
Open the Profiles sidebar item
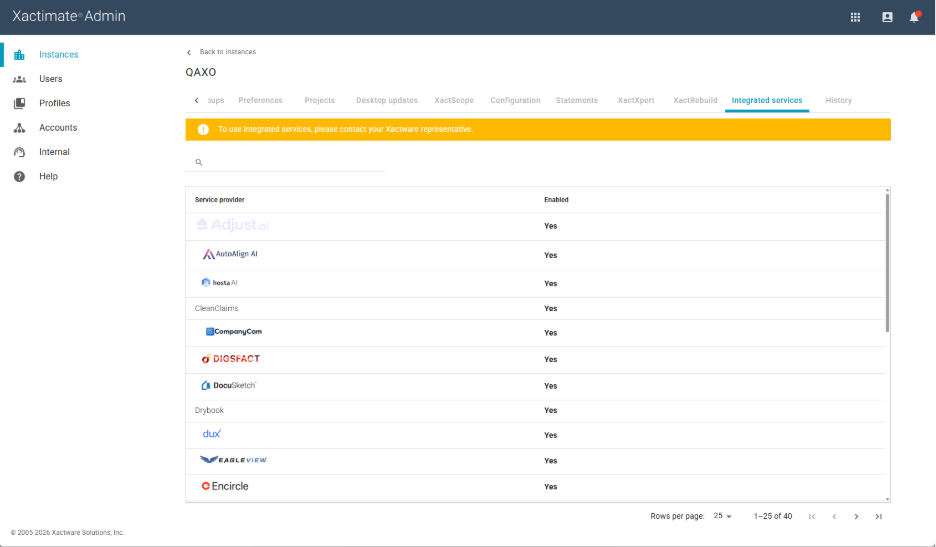[54, 103]
